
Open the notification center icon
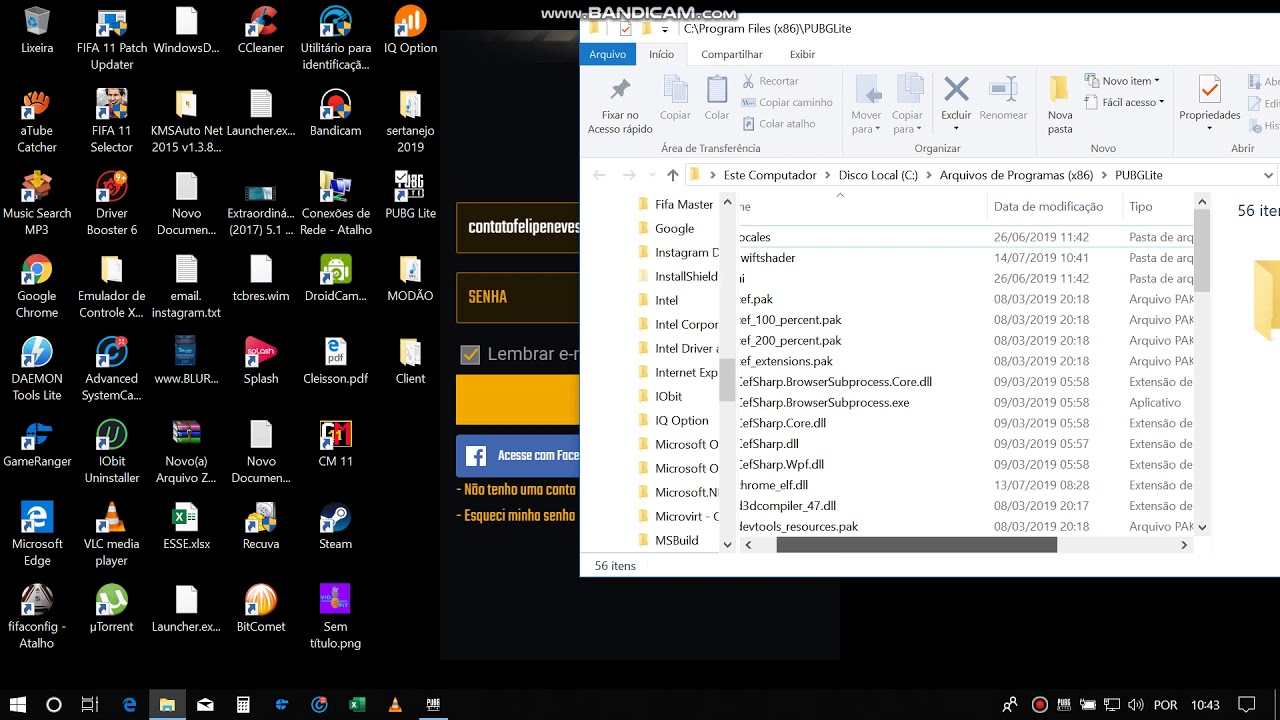pyautogui.click(x=1247, y=705)
